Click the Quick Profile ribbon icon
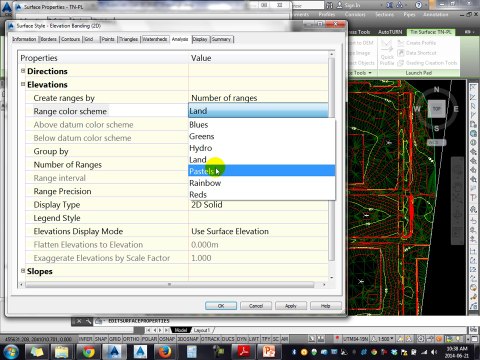 [x=387, y=53]
